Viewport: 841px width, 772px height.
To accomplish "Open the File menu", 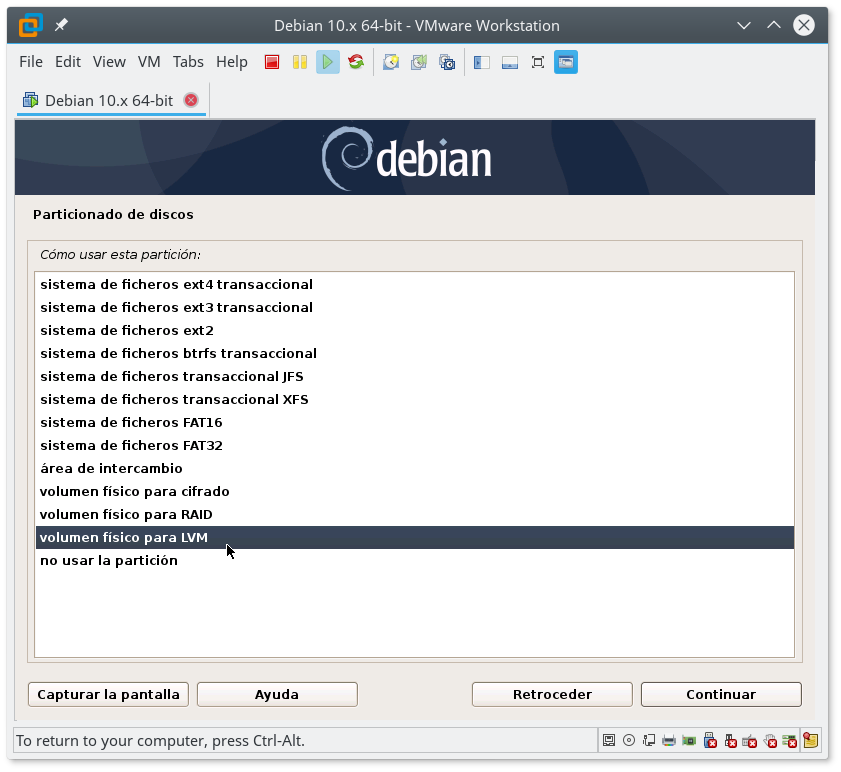I will coord(31,62).
